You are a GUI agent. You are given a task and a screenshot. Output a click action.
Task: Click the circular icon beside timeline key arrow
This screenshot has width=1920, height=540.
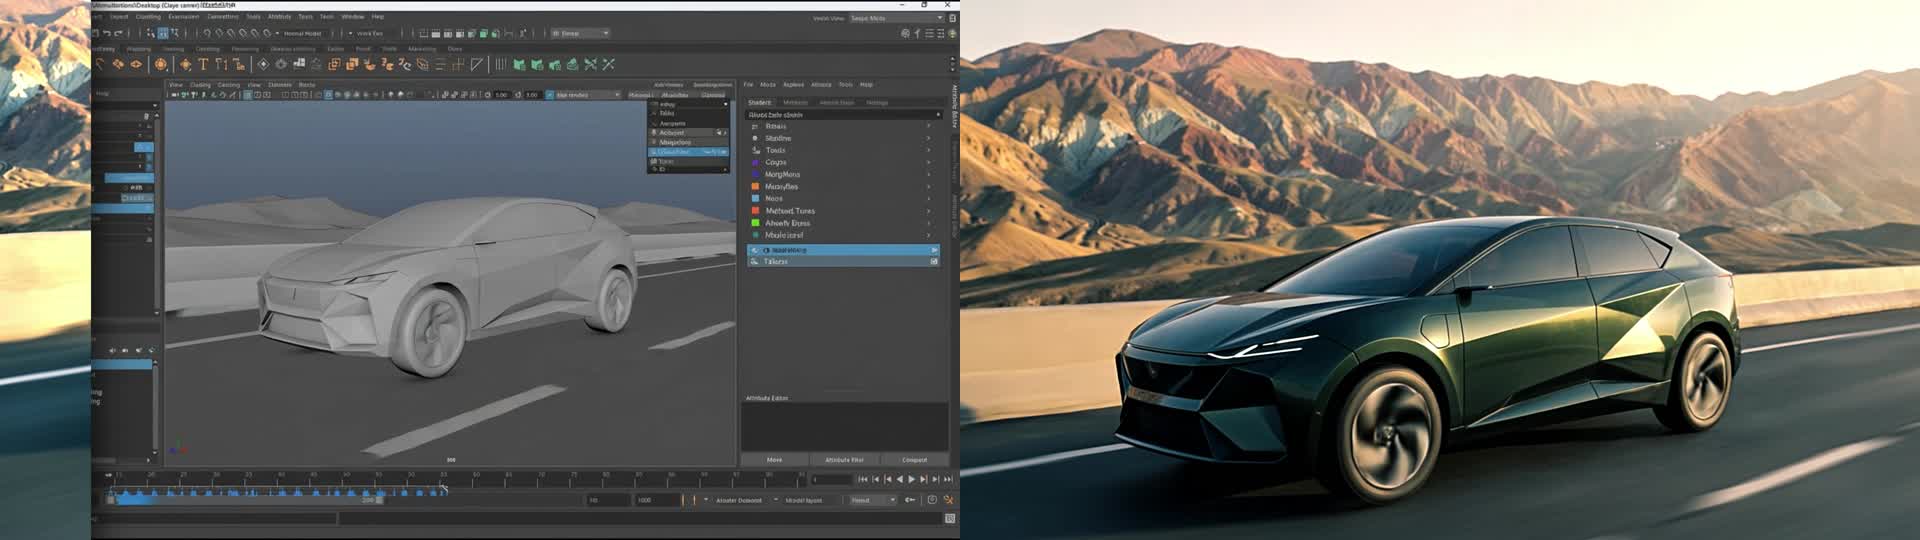pos(932,500)
